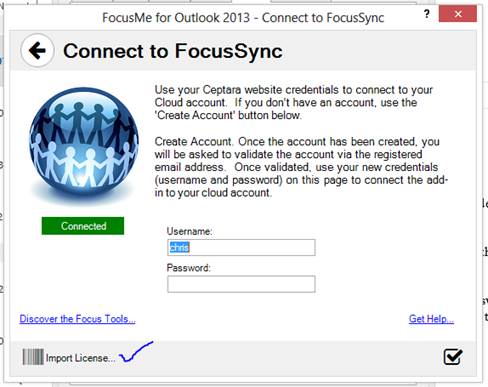Screen dimensions: 488x387
Task: Select the Import License text button
Action: (80, 358)
